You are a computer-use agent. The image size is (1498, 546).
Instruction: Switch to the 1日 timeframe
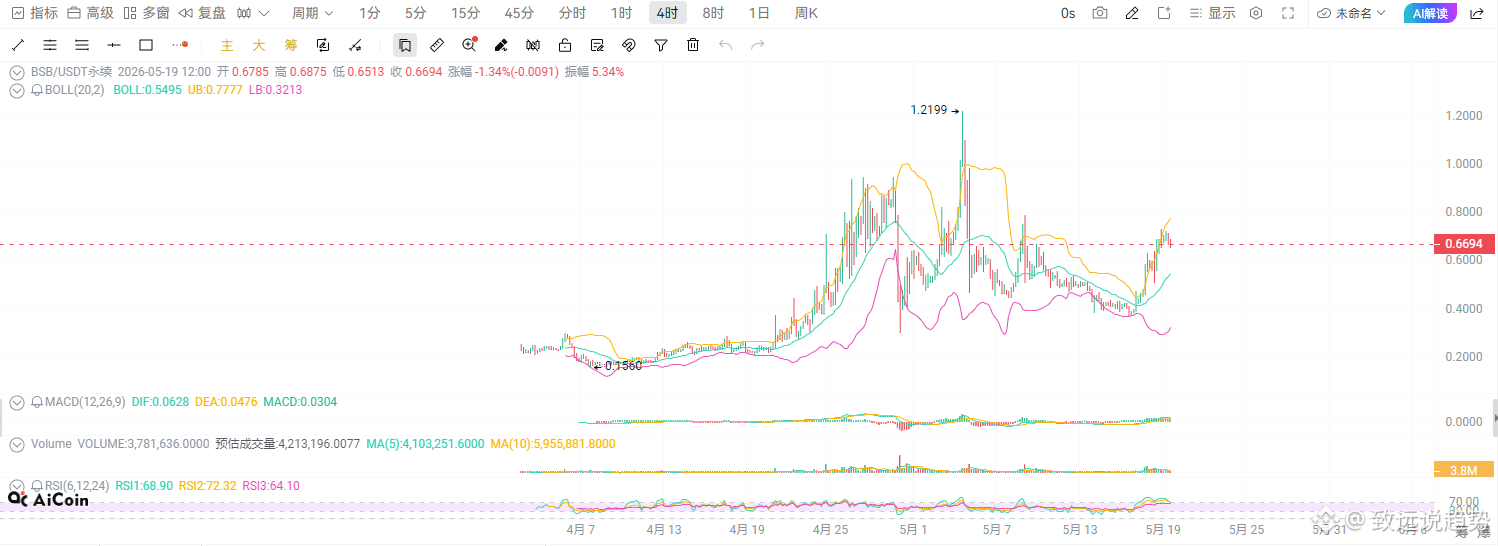pyautogui.click(x=759, y=13)
